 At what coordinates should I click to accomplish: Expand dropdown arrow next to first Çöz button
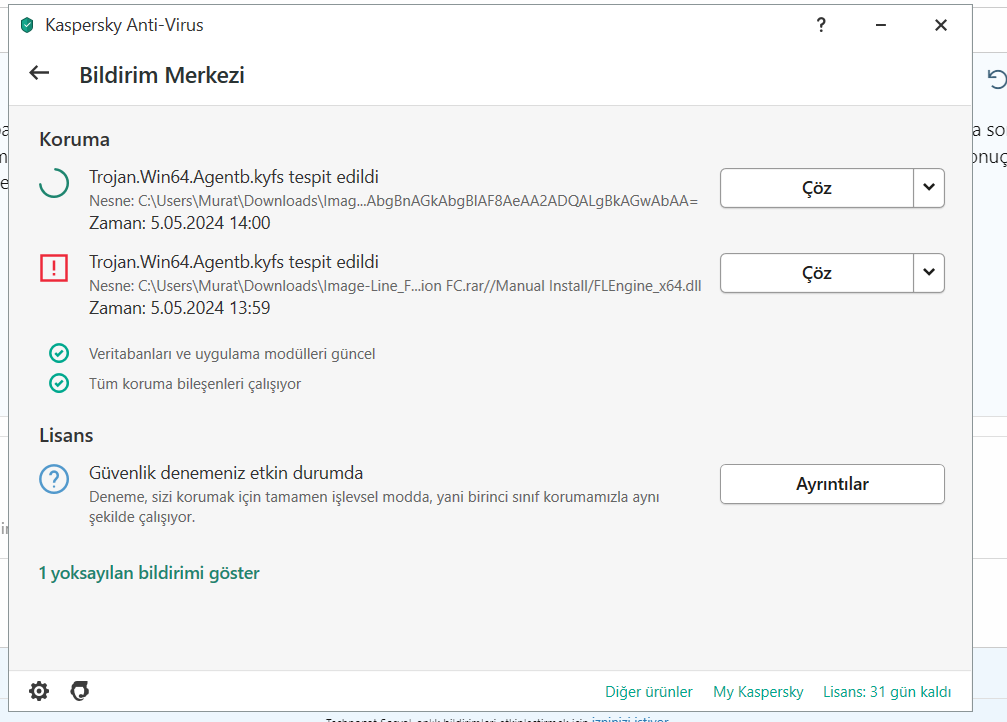tap(929, 188)
